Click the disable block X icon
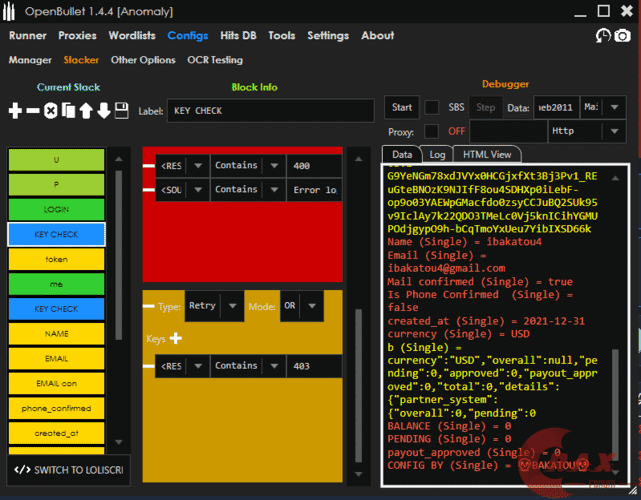This screenshot has height=500, width=641. coord(51,111)
